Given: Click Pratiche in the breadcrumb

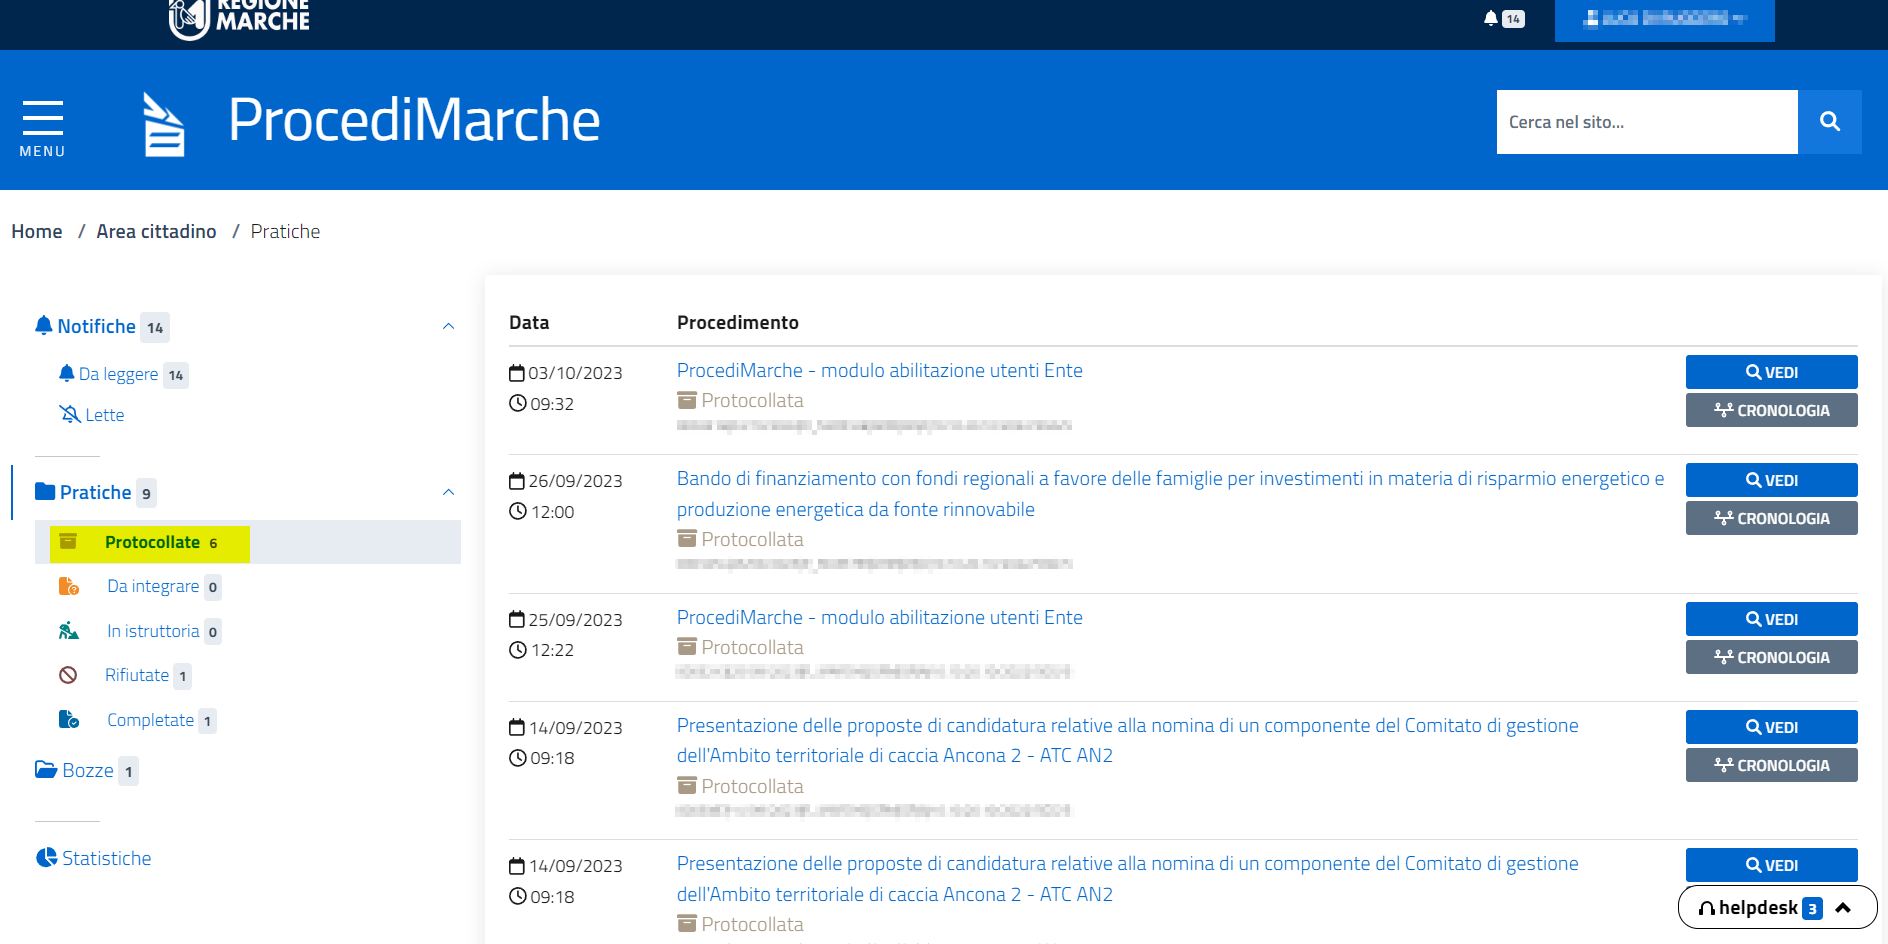Looking at the screenshot, I should pos(285,231).
